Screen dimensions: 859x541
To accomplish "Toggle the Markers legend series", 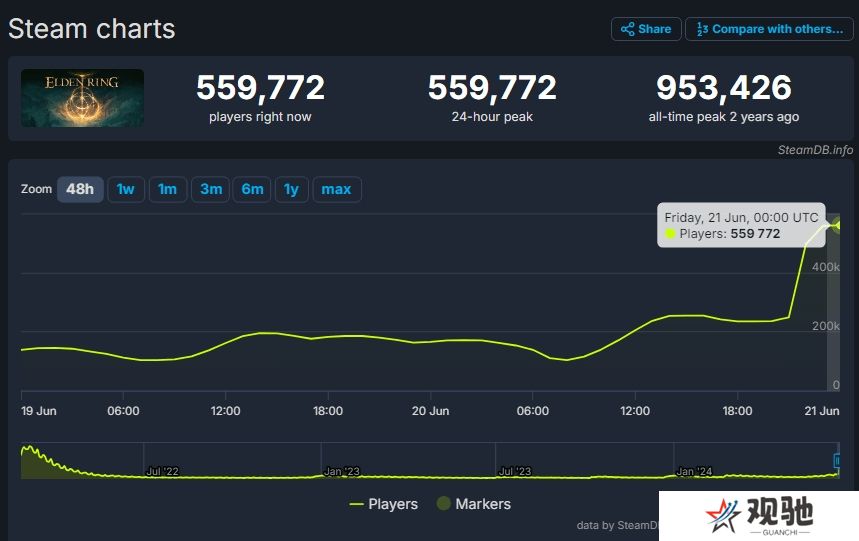I will (x=474, y=504).
